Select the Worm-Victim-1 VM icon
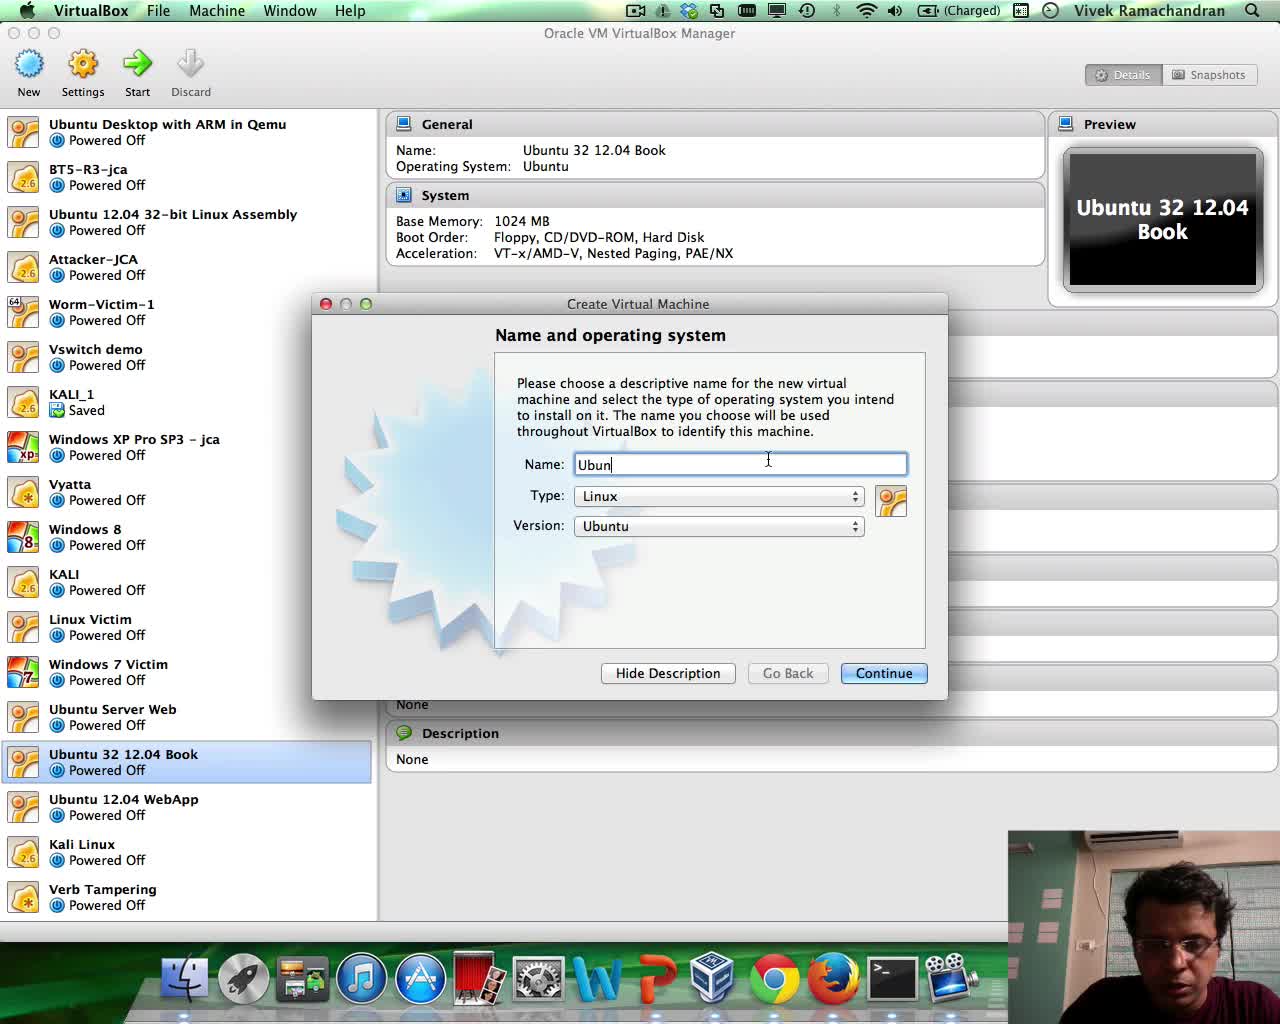This screenshot has width=1280, height=1024. 23,312
